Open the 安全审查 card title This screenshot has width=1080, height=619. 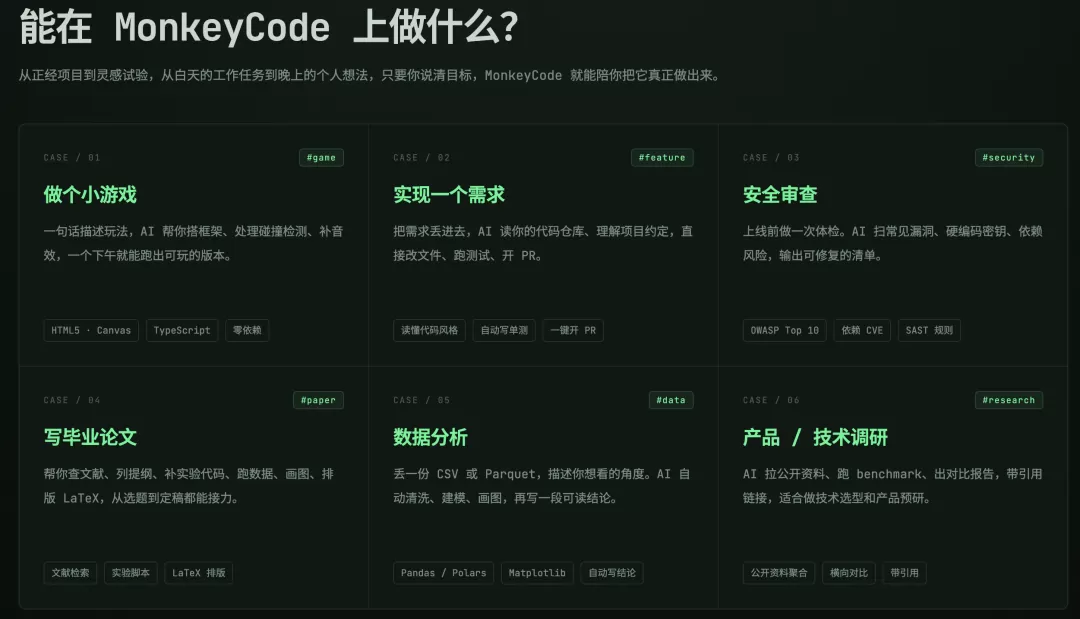click(x=780, y=195)
